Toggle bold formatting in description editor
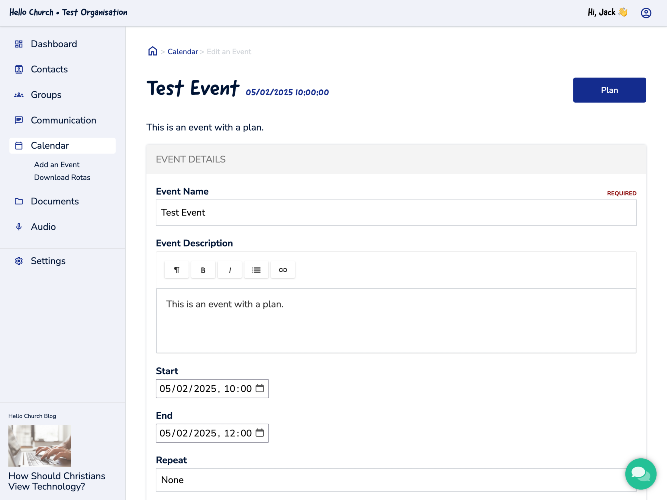Screen dimensions: 667x500 coord(203,270)
